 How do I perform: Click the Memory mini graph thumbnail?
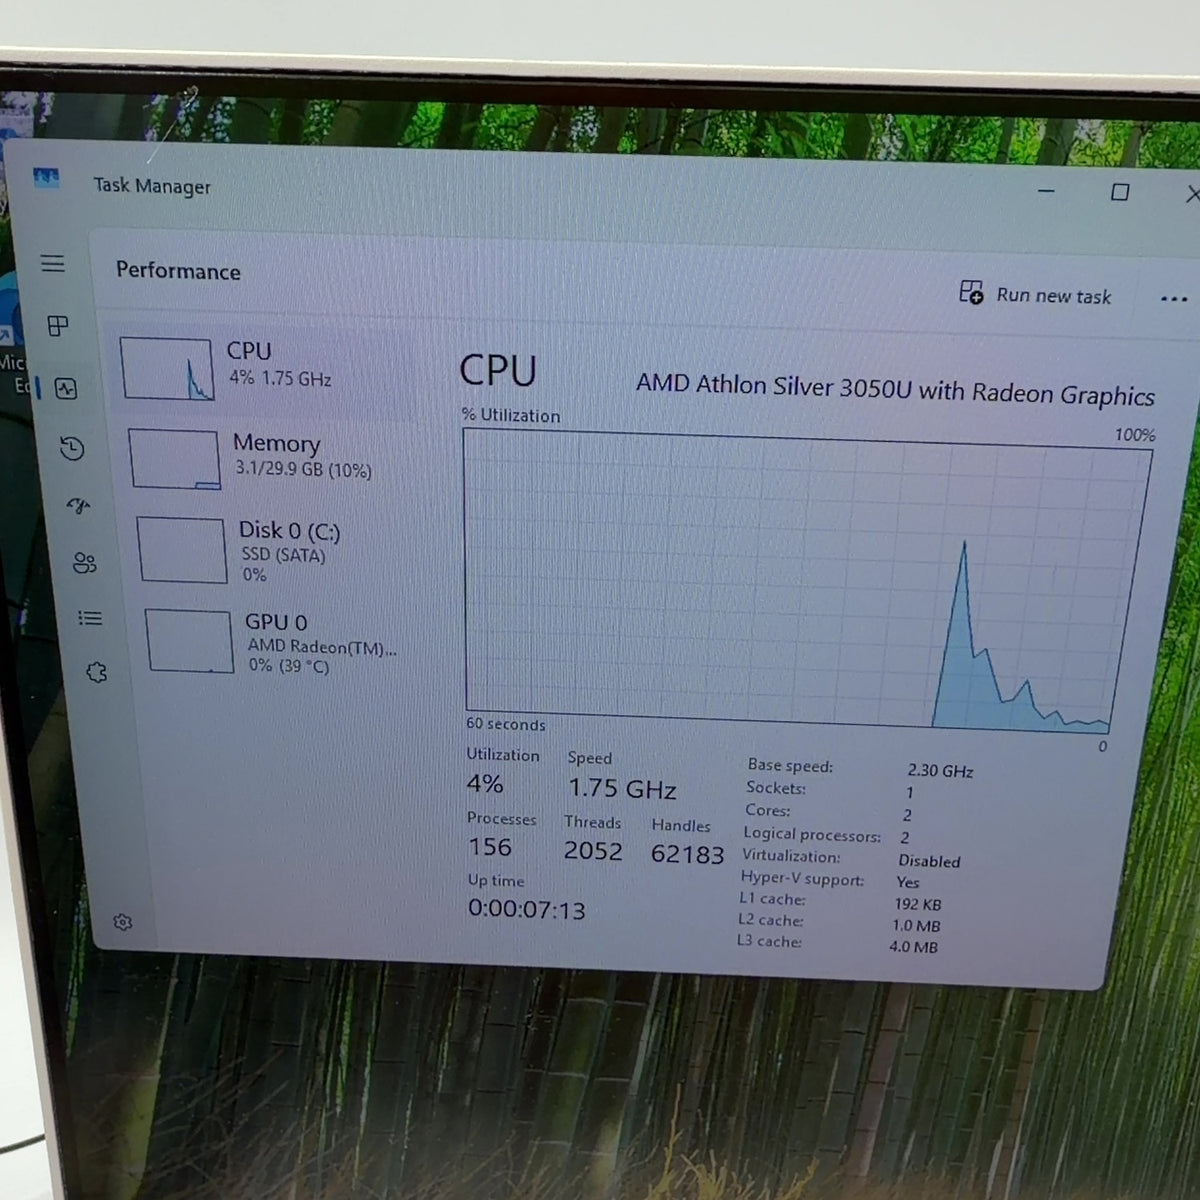(x=174, y=459)
